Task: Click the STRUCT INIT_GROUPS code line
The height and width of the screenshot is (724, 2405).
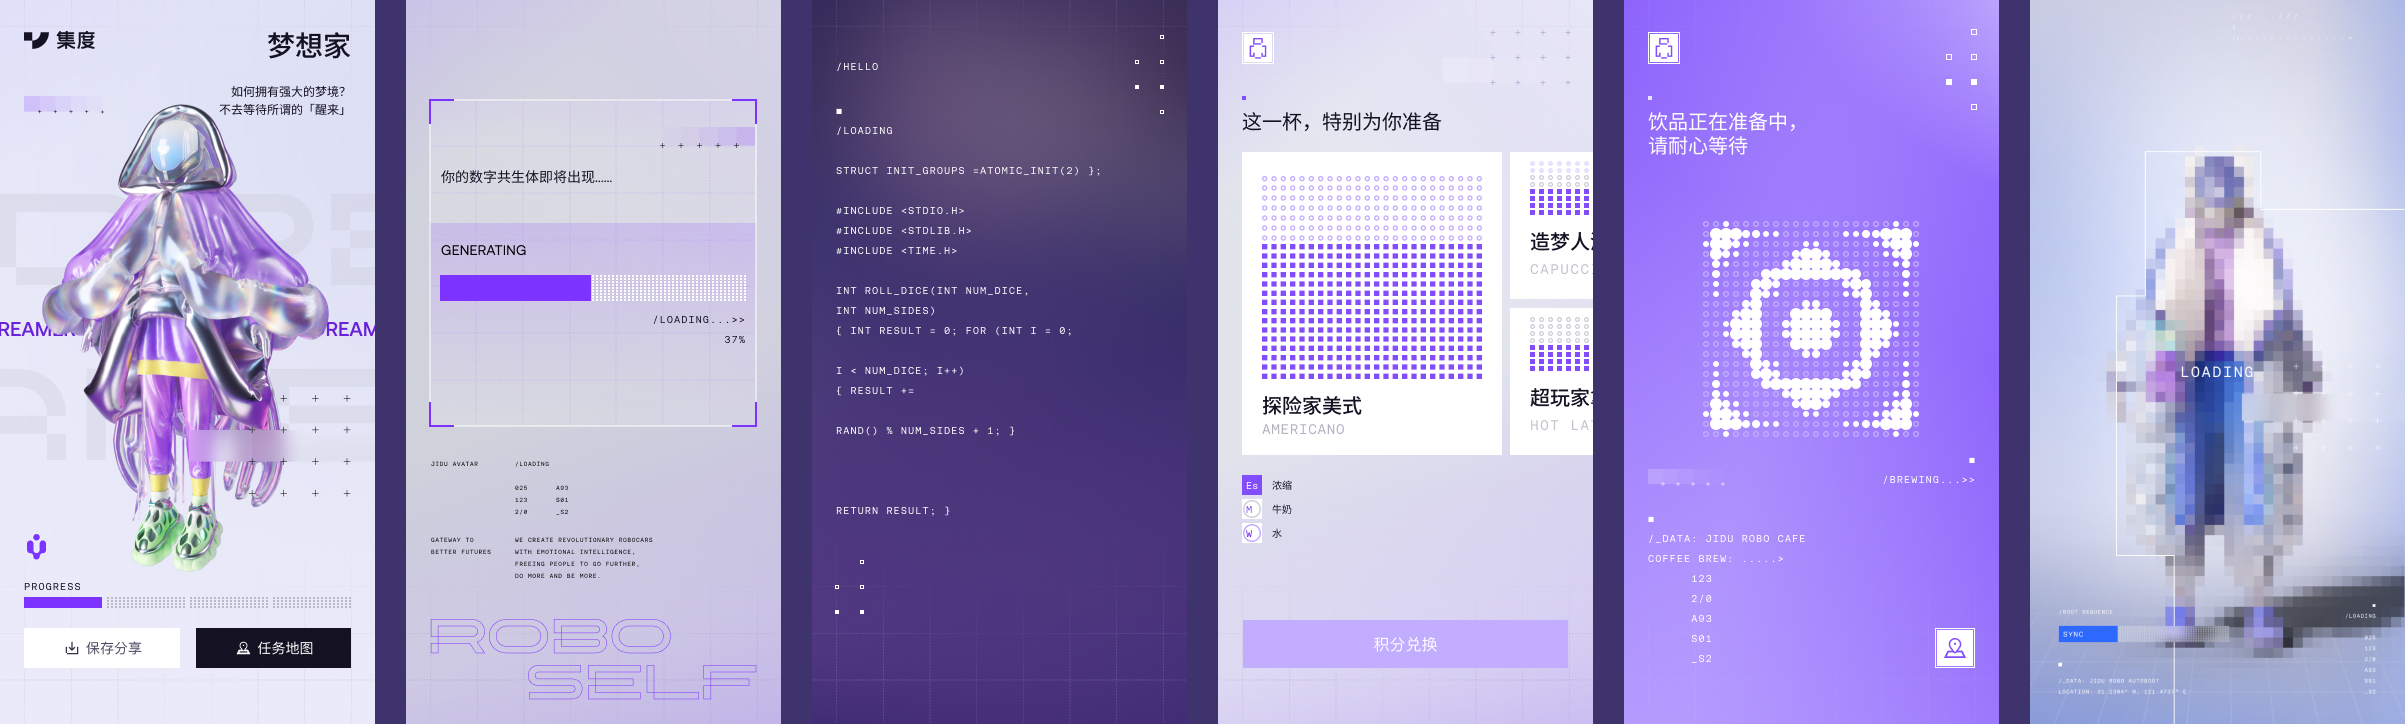Action: point(968,171)
